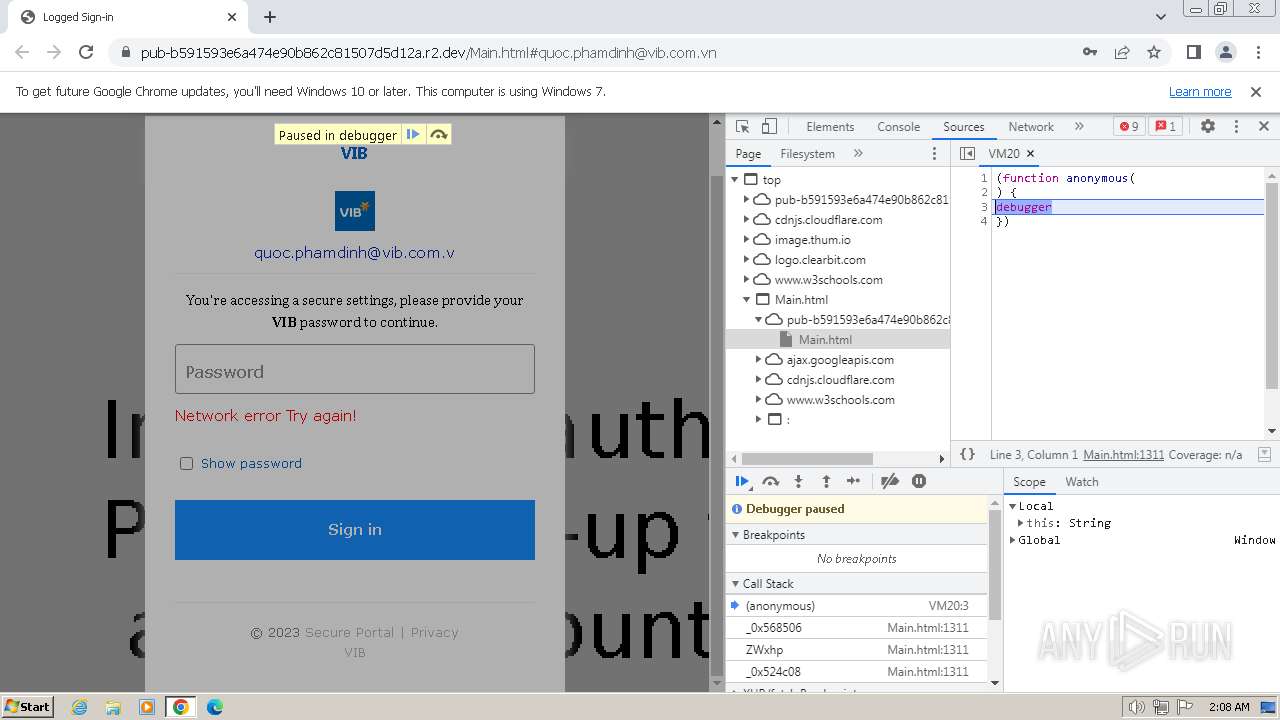Toggle navigator sidebar icon beside VM20
Screen dimensions: 1280x720
click(x=967, y=153)
